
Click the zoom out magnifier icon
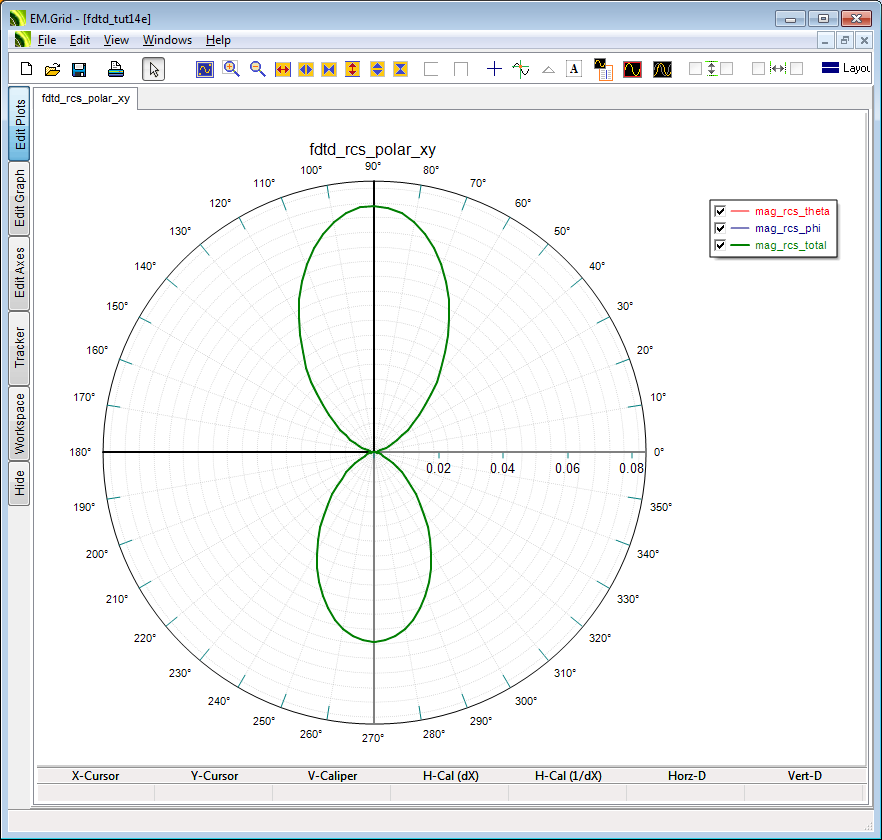tap(257, 69)
